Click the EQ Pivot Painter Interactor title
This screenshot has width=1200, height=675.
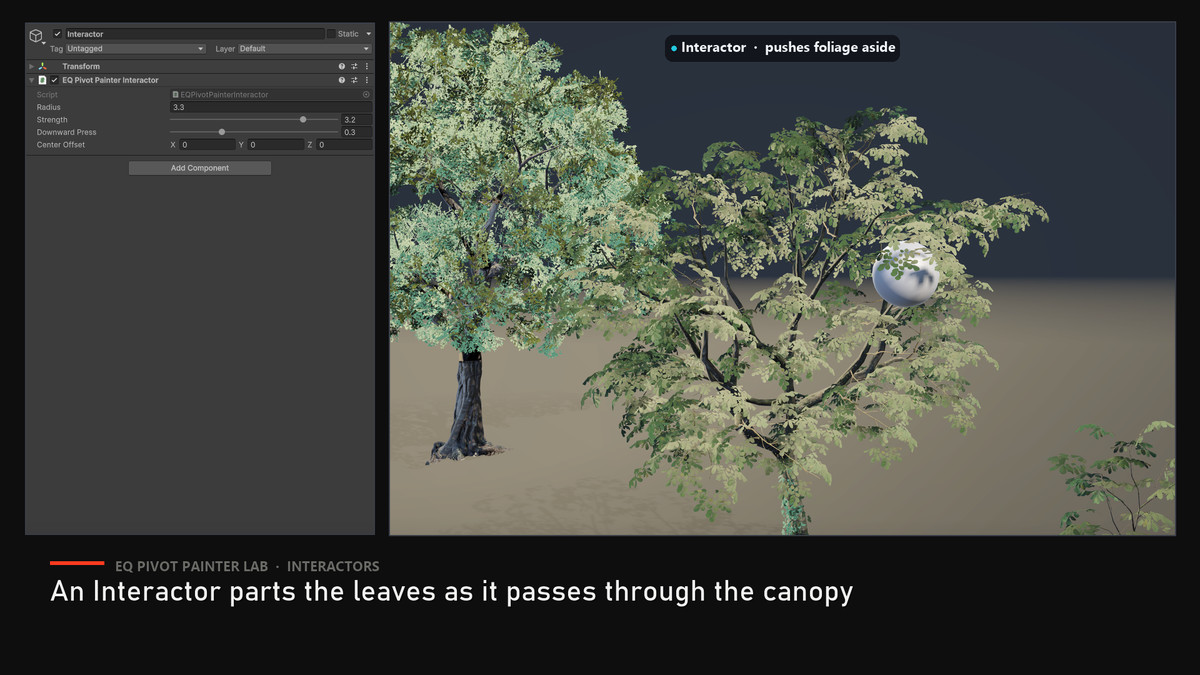pyautogui.click(x=110, y=80)
